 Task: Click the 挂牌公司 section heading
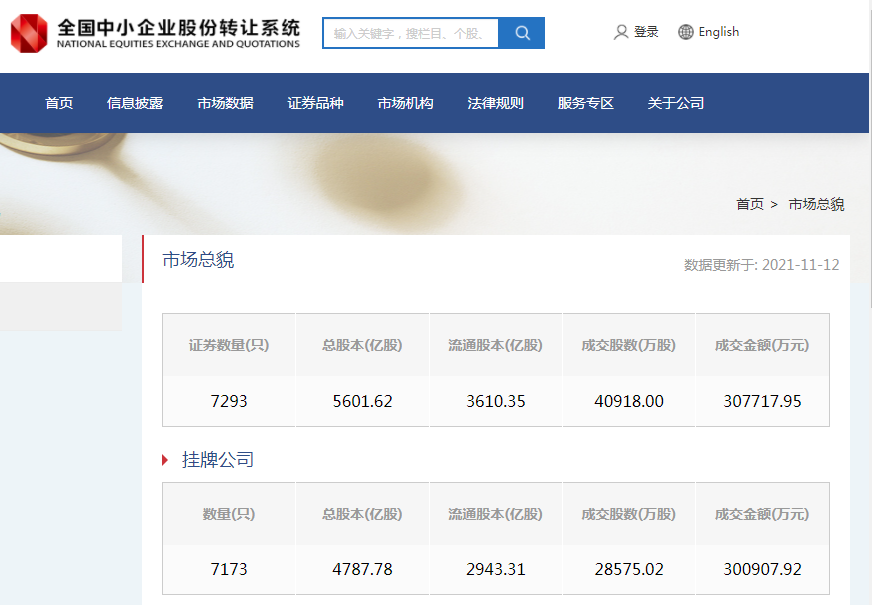click(x=218, y=460)
